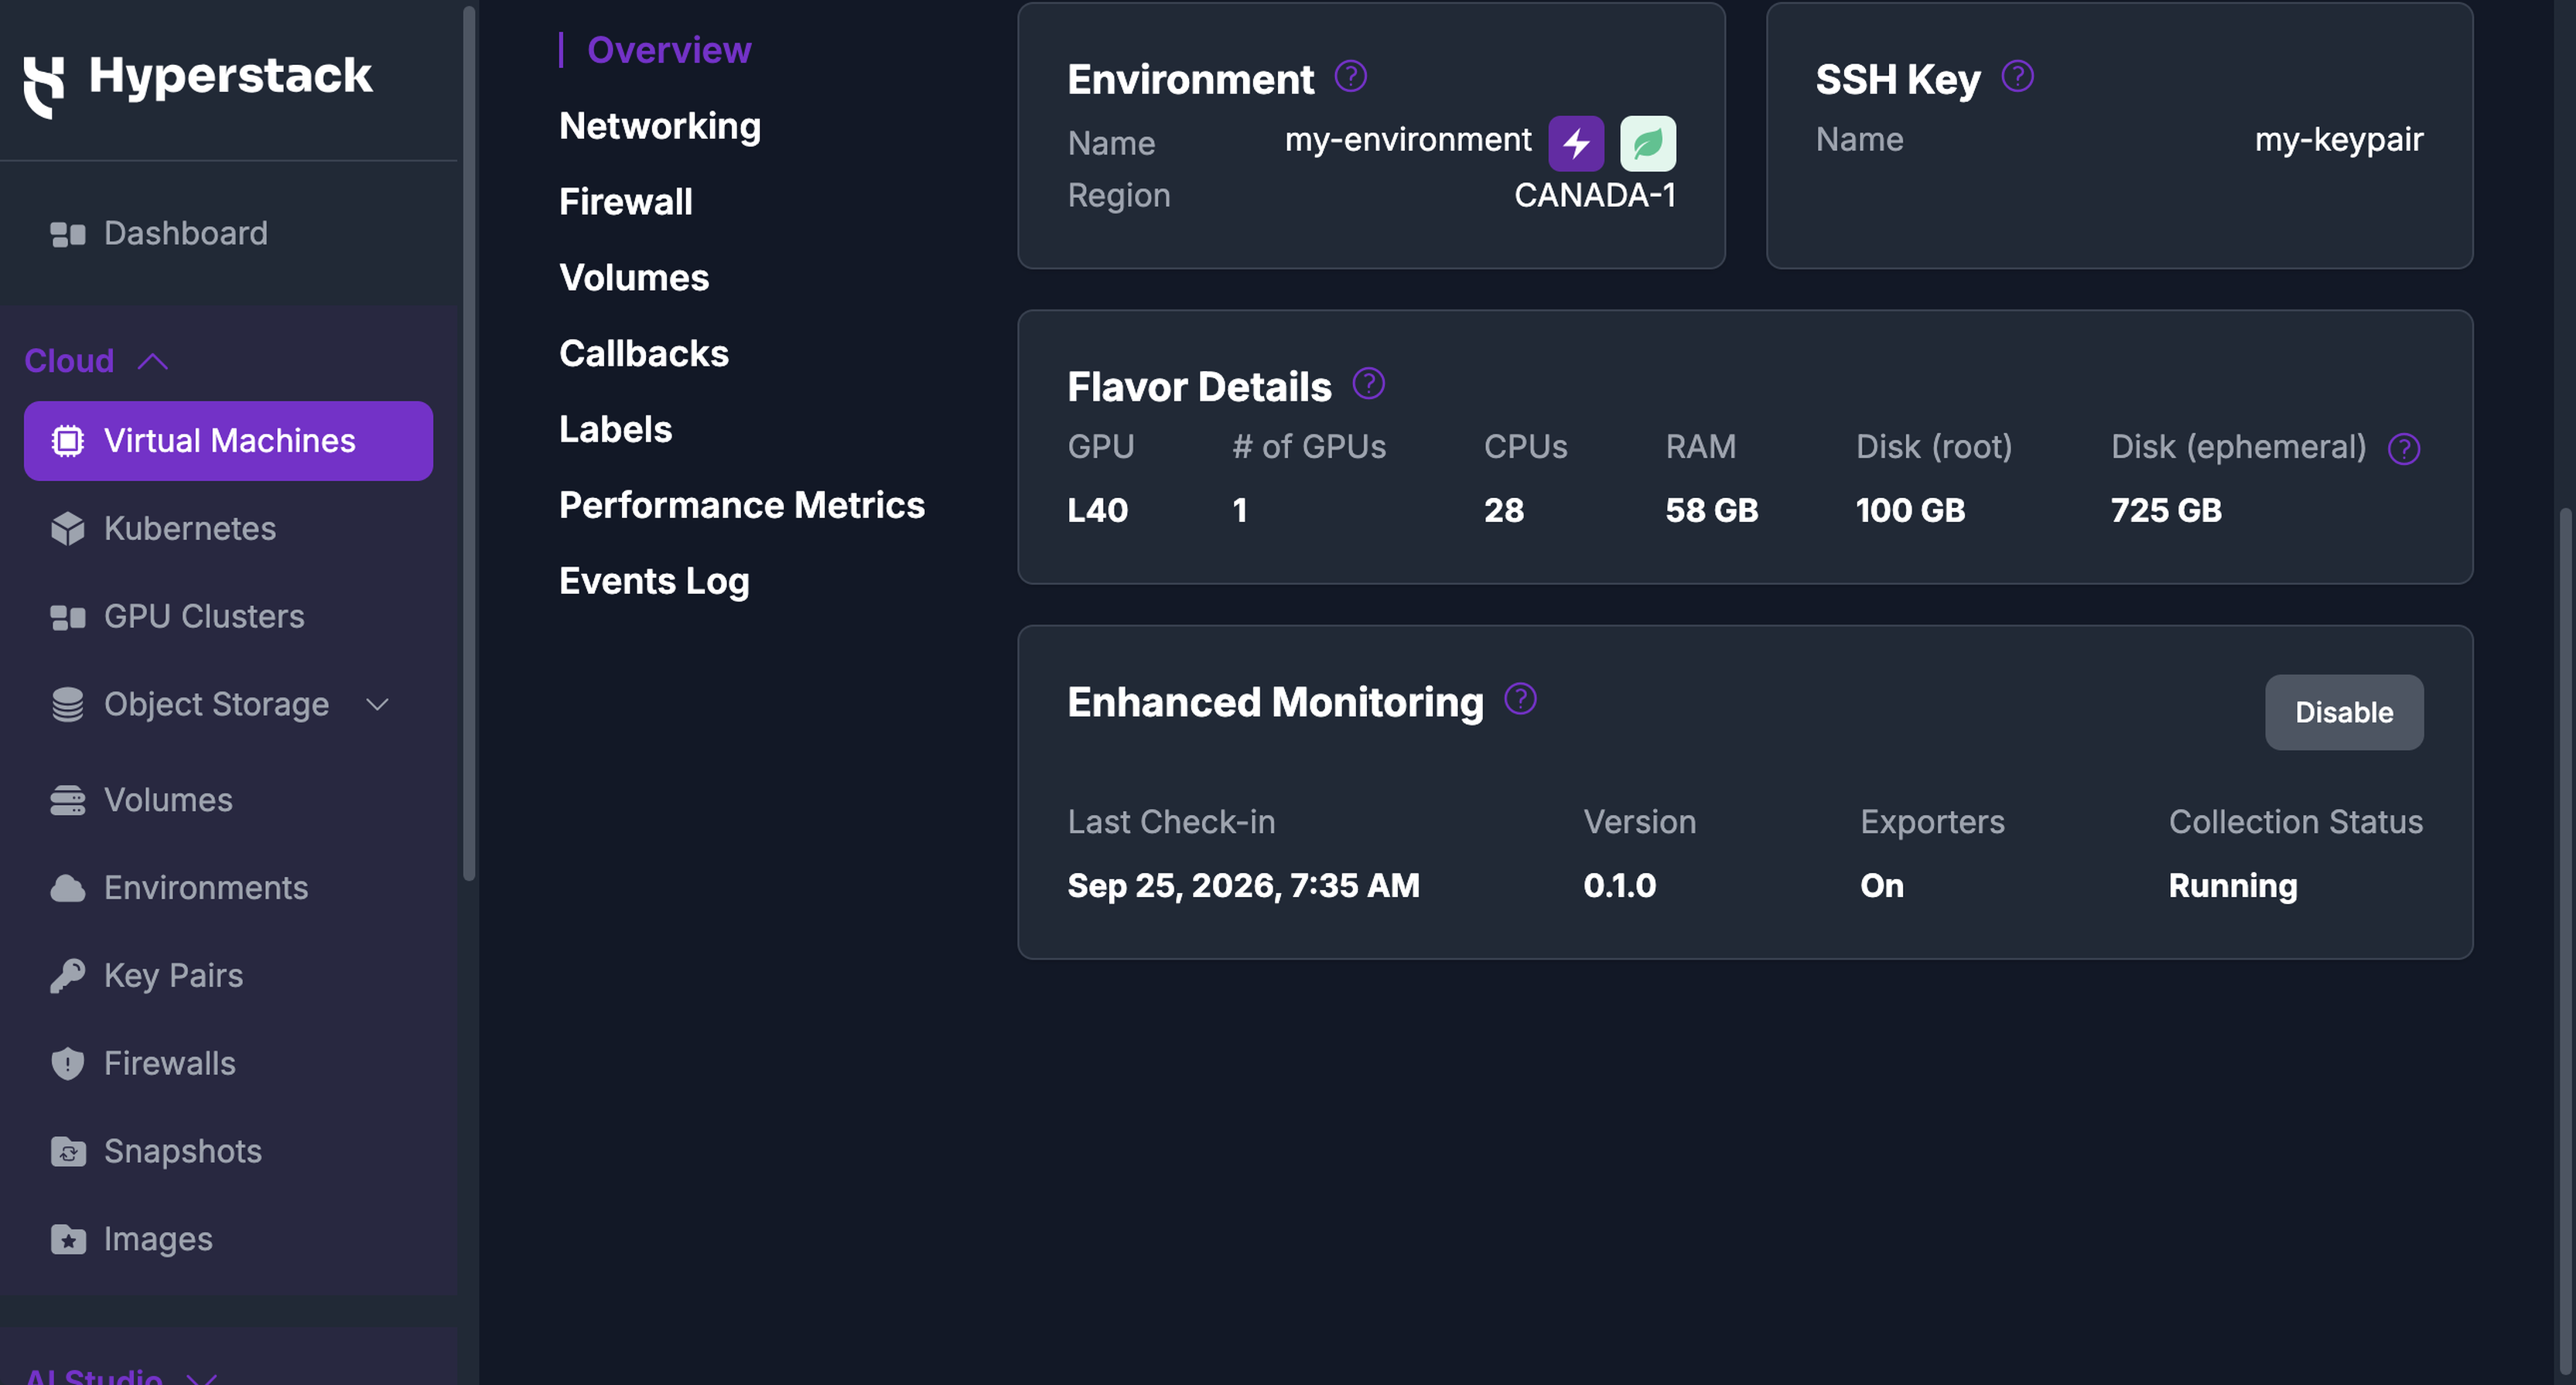Open sidebar Volumes disk icon
This screenshot has height=1385, width=2576.
tap(67, 800)
